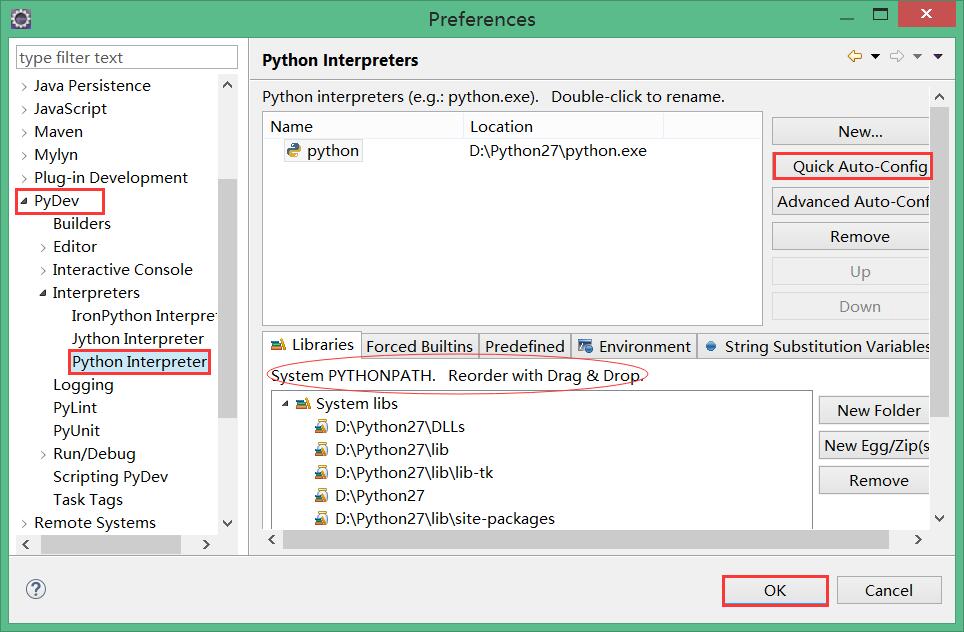The width and height of the screenshot is (964, 632).
Task: Select Builders under PyDev
Action: (82, 224)
